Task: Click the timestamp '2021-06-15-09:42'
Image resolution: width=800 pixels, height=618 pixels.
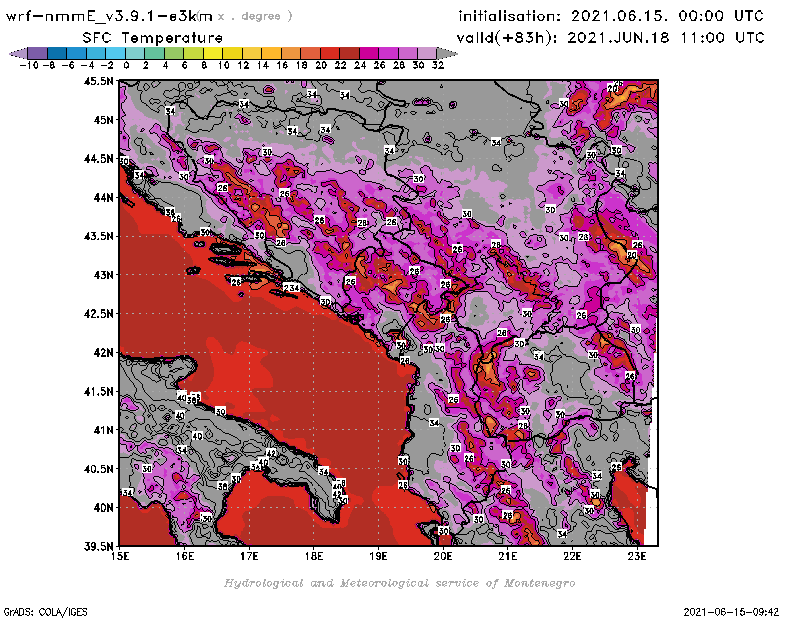Action: point(731,611)
